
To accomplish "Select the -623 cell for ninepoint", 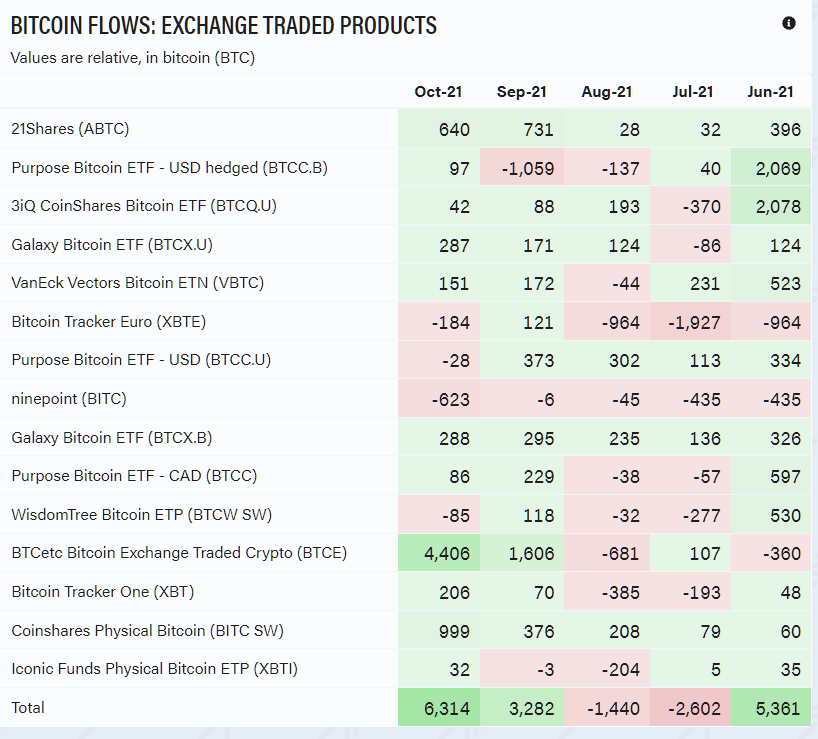I will pyautogui.click(x=439, y=399).
